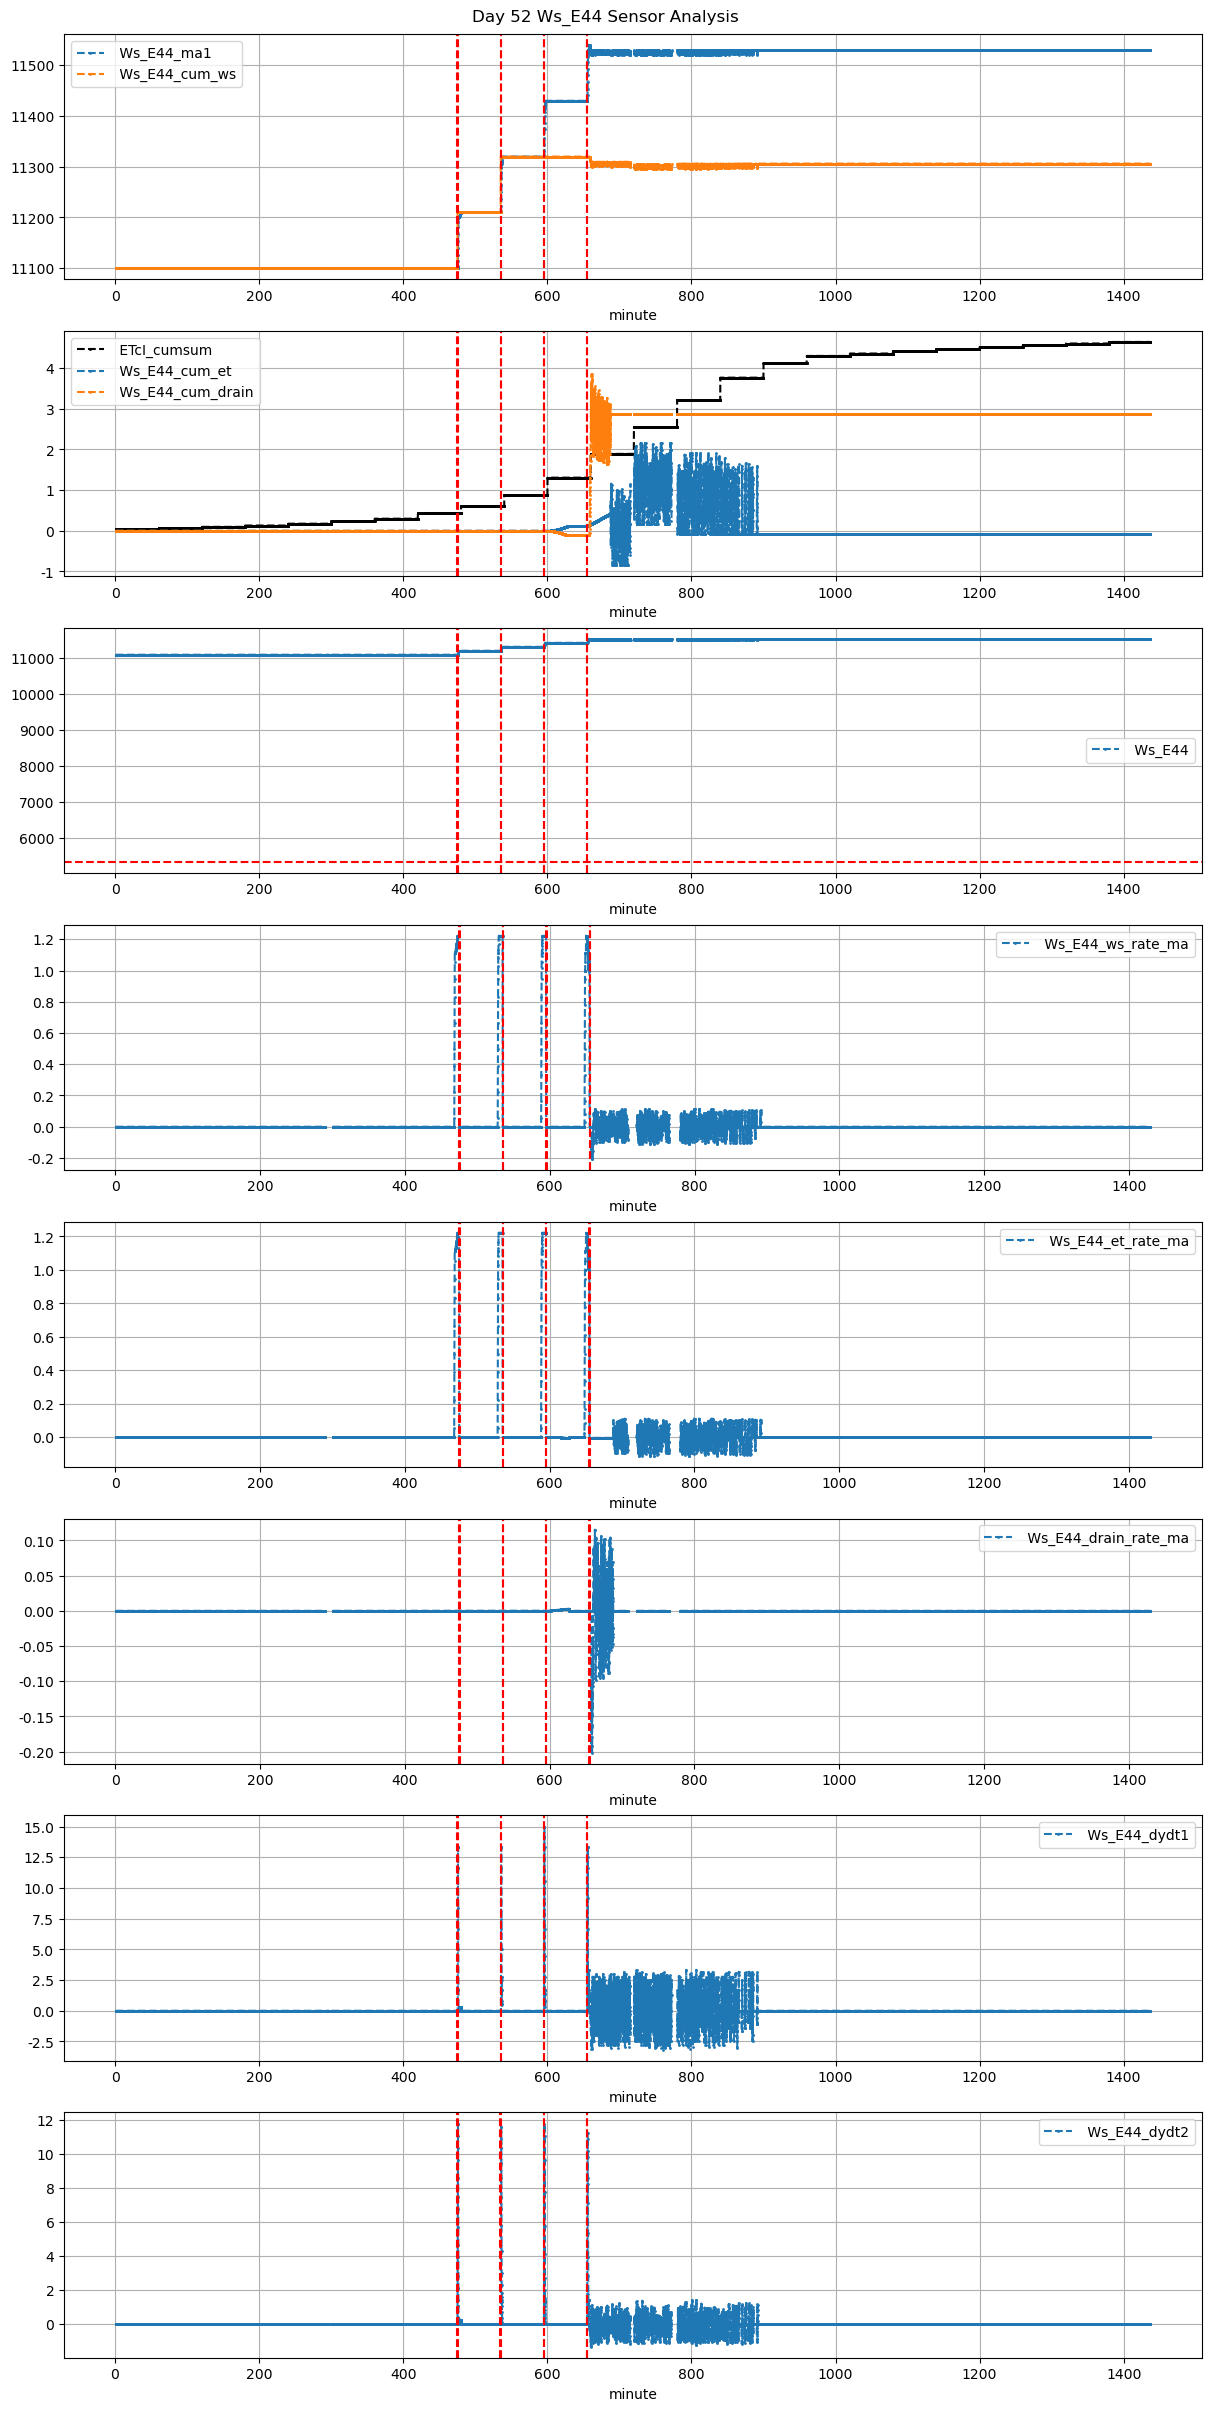This screenshot has height=2411, width=1211.
Task: Click the Ws_E44_et_rate_ma legend label
Action: 1118,1241
